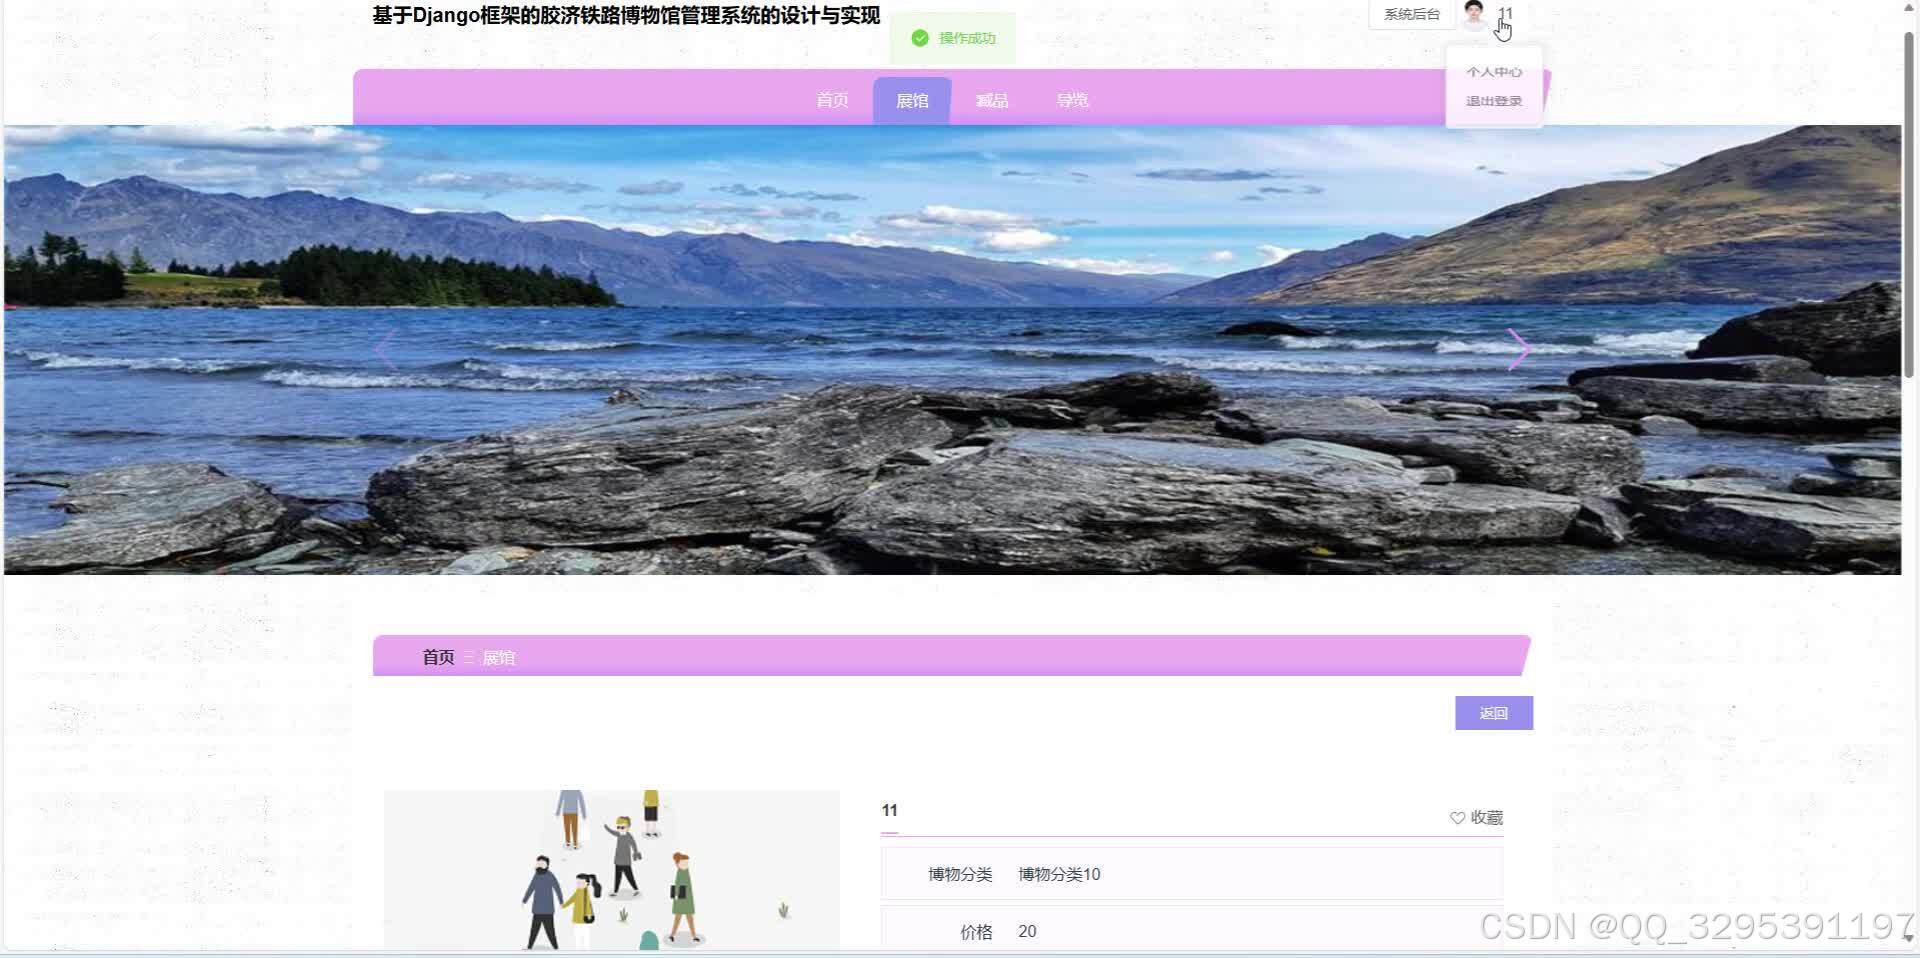Open the 个人中心 entry in the user menu
1920x958 pixels.
[x=1494, y=71]
